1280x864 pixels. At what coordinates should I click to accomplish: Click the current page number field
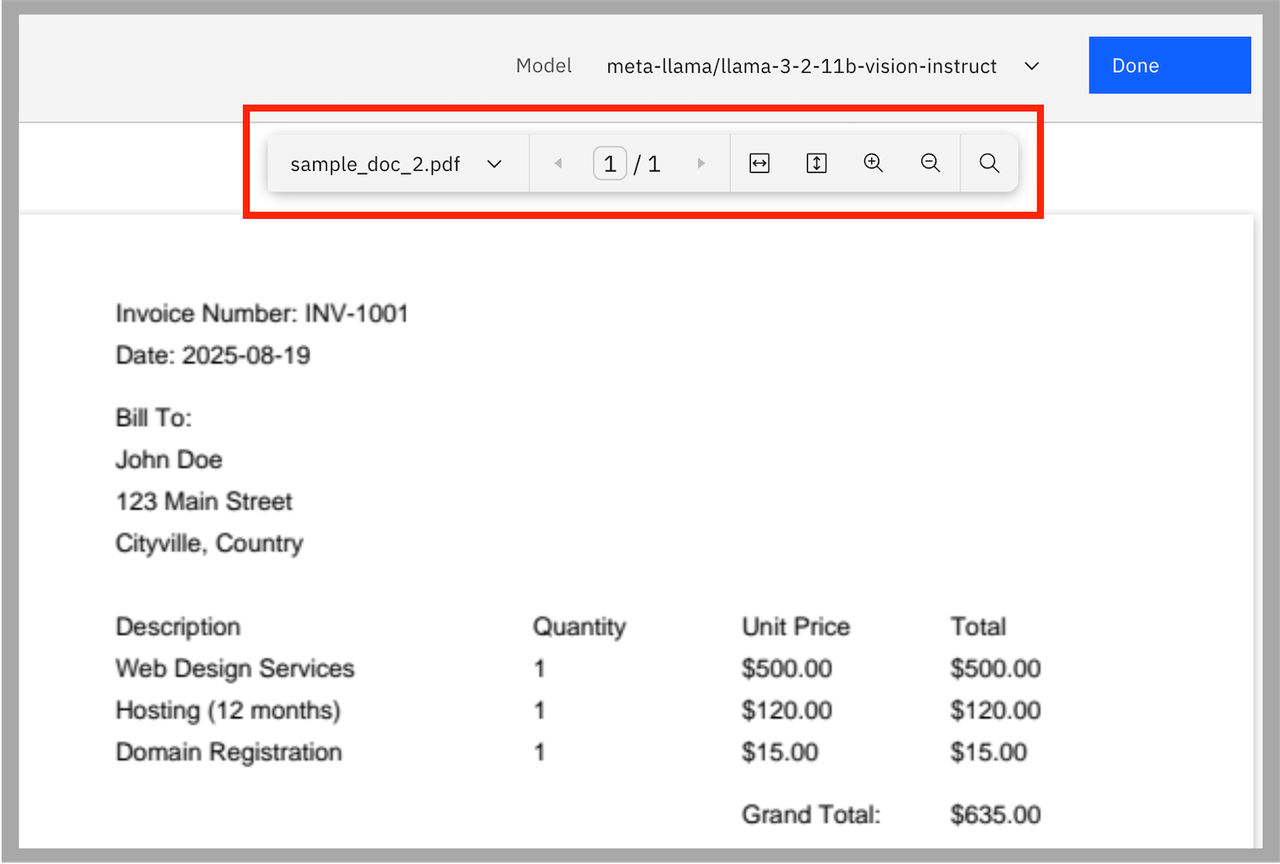(x=610, y=163)
